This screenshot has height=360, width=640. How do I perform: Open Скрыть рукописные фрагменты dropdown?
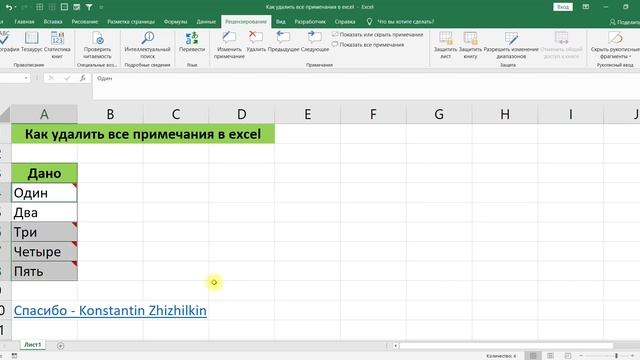615,45
